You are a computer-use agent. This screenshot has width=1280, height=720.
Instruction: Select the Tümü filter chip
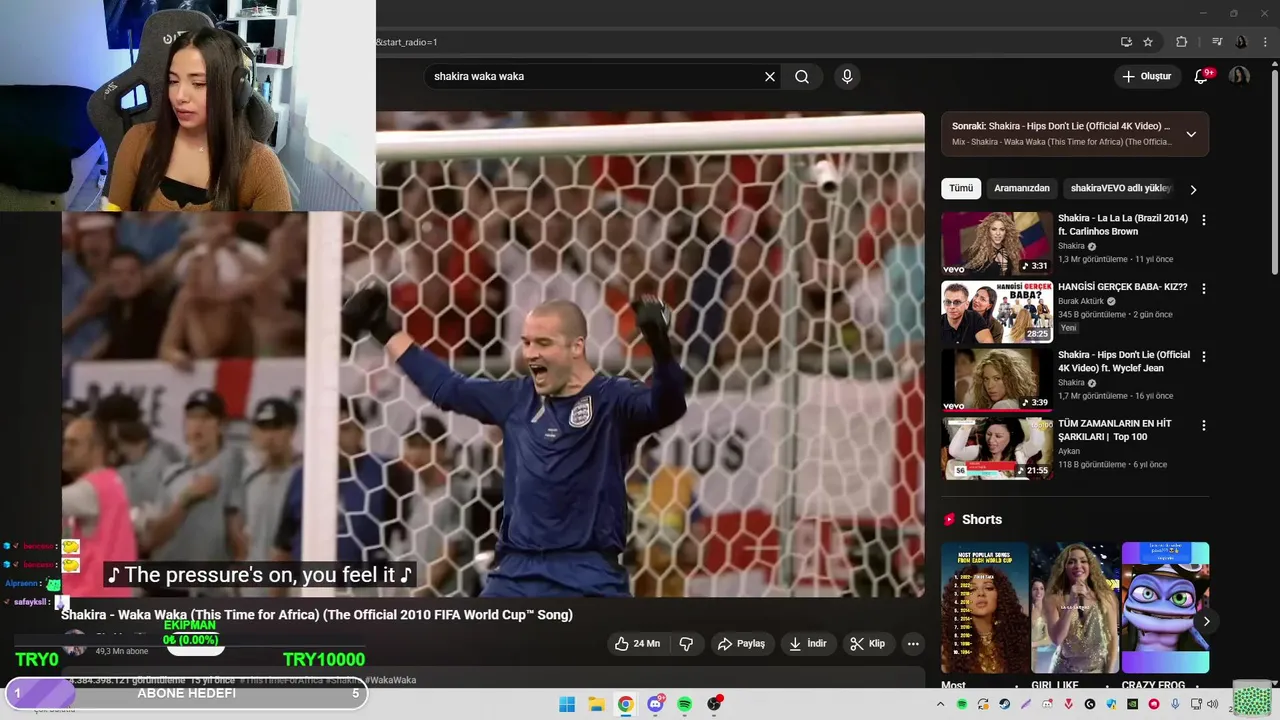[961, 188]
